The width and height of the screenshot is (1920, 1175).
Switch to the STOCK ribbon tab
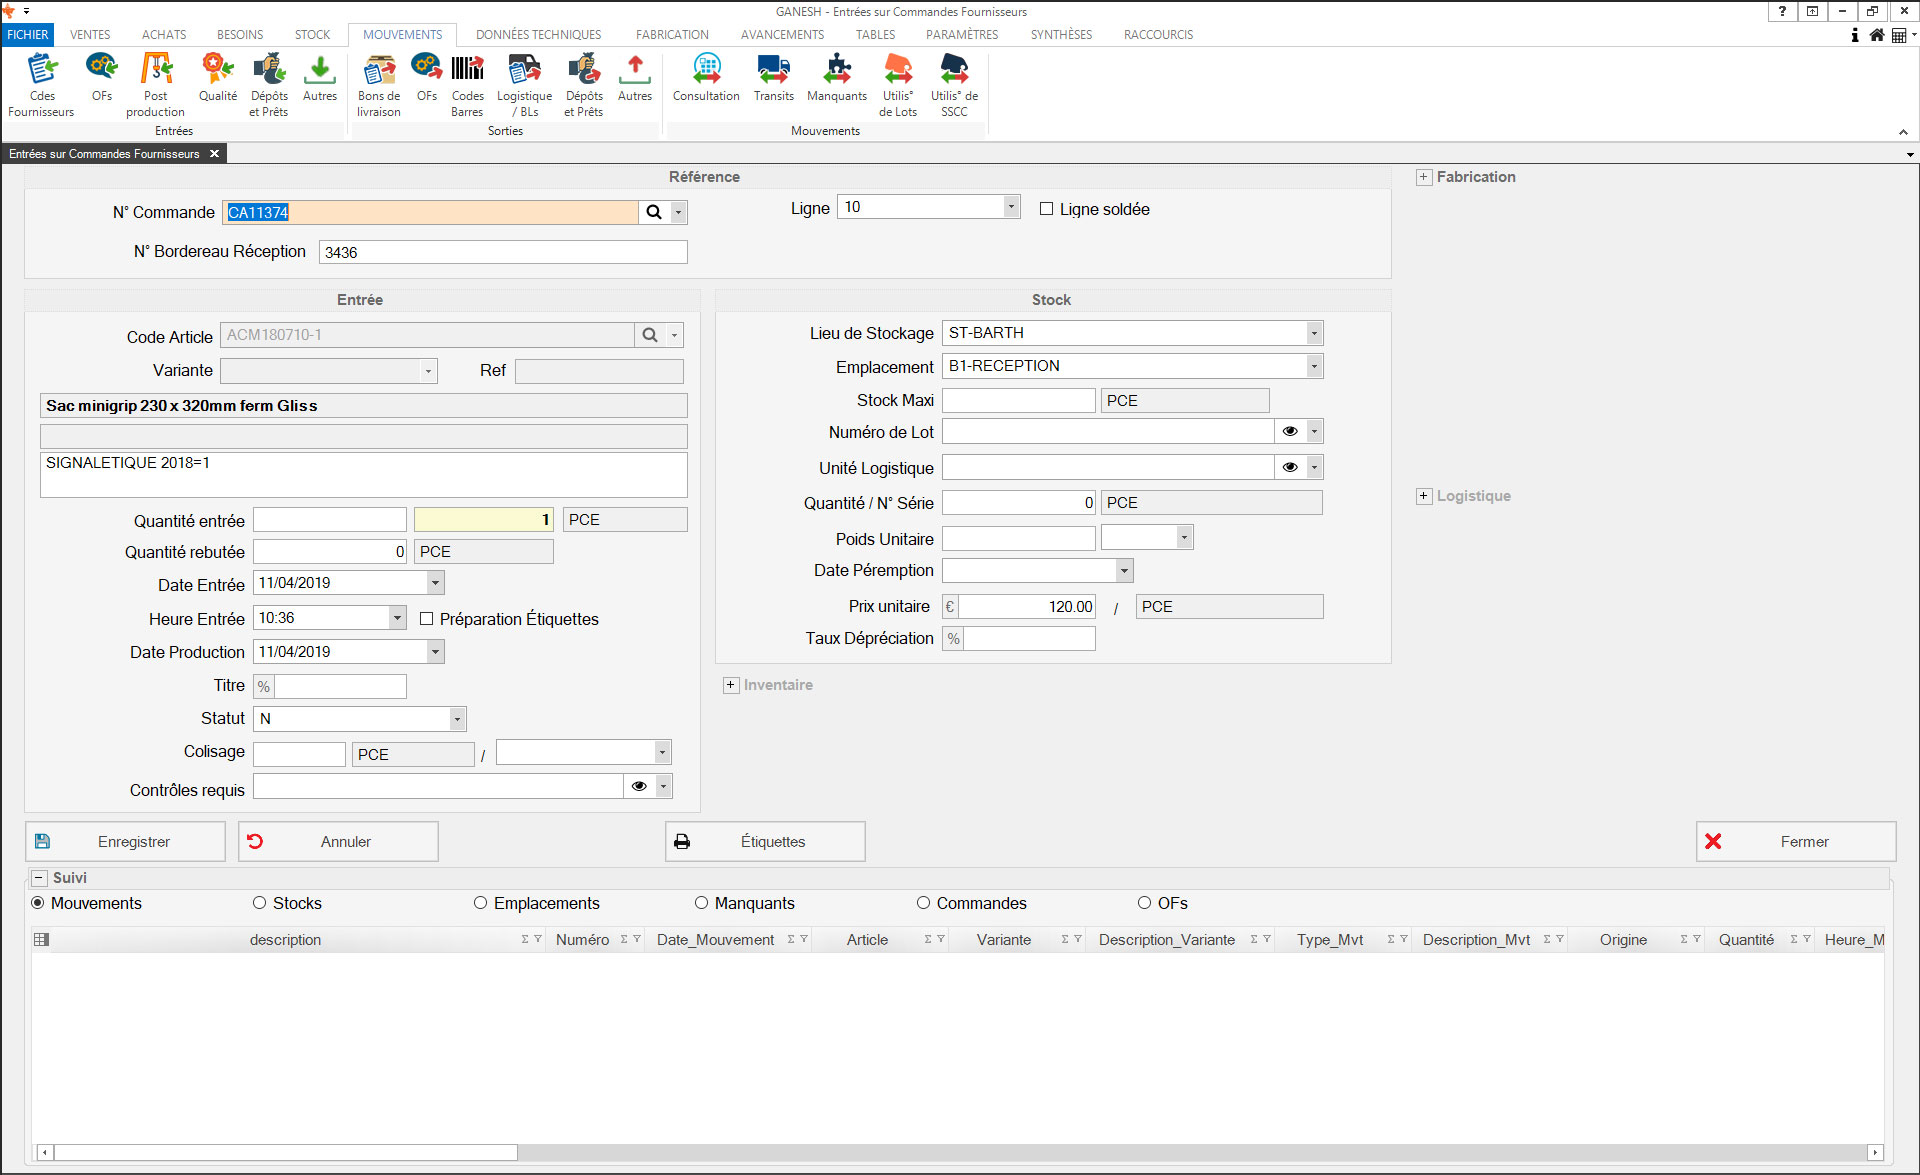(x=312, y=34)
